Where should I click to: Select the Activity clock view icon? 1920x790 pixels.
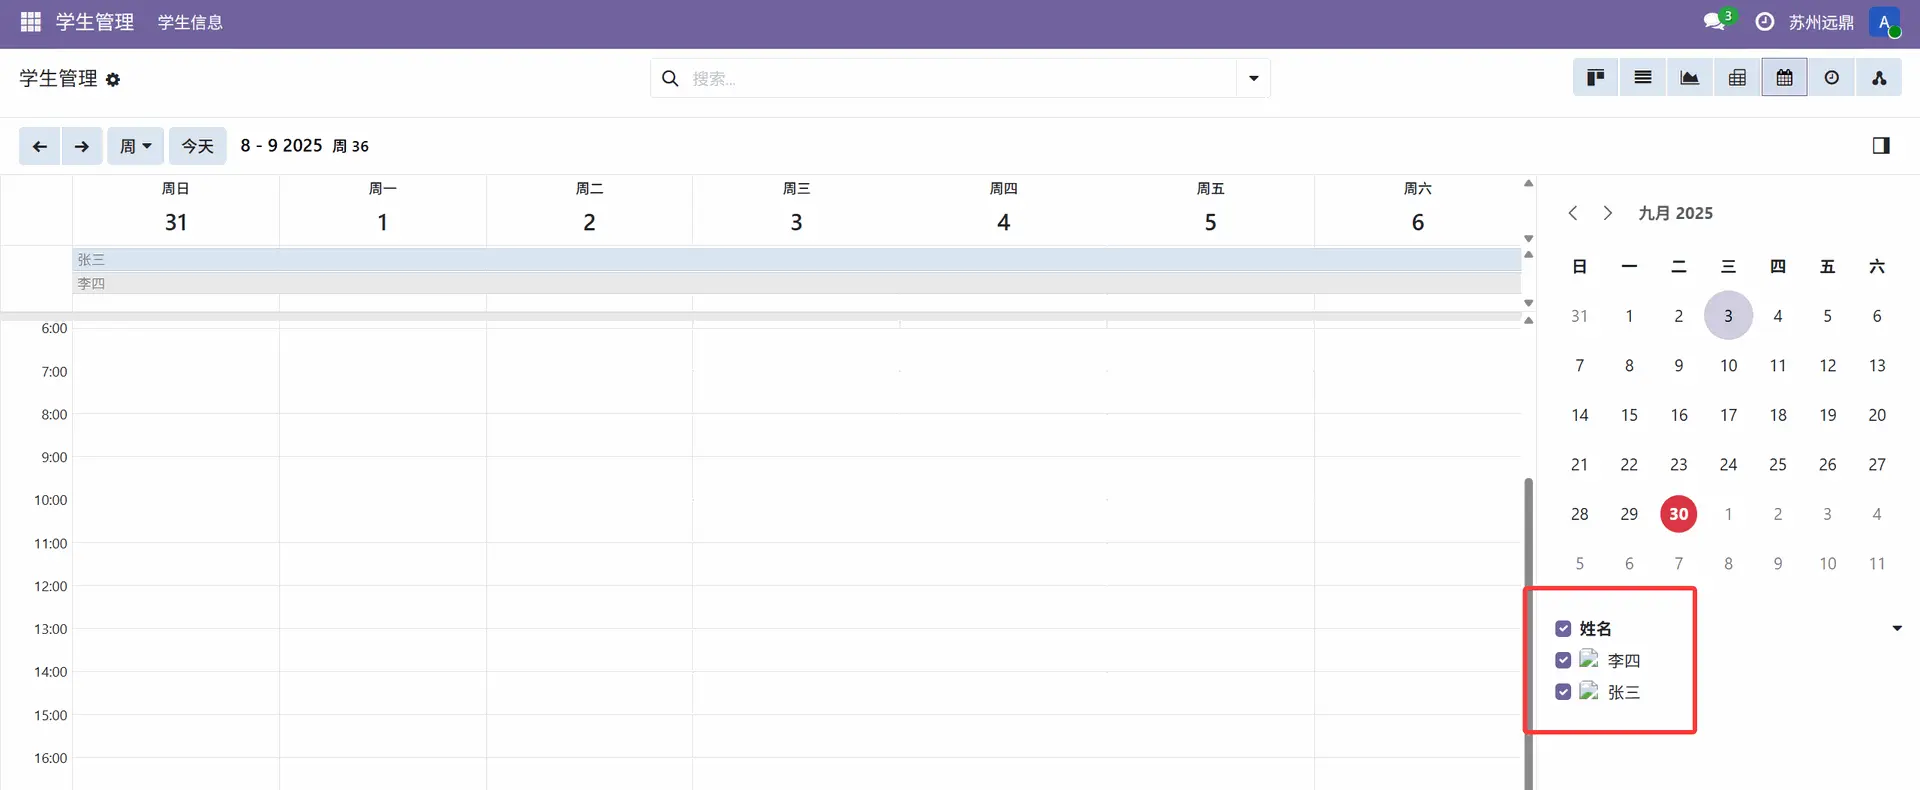click(1831, 78)
